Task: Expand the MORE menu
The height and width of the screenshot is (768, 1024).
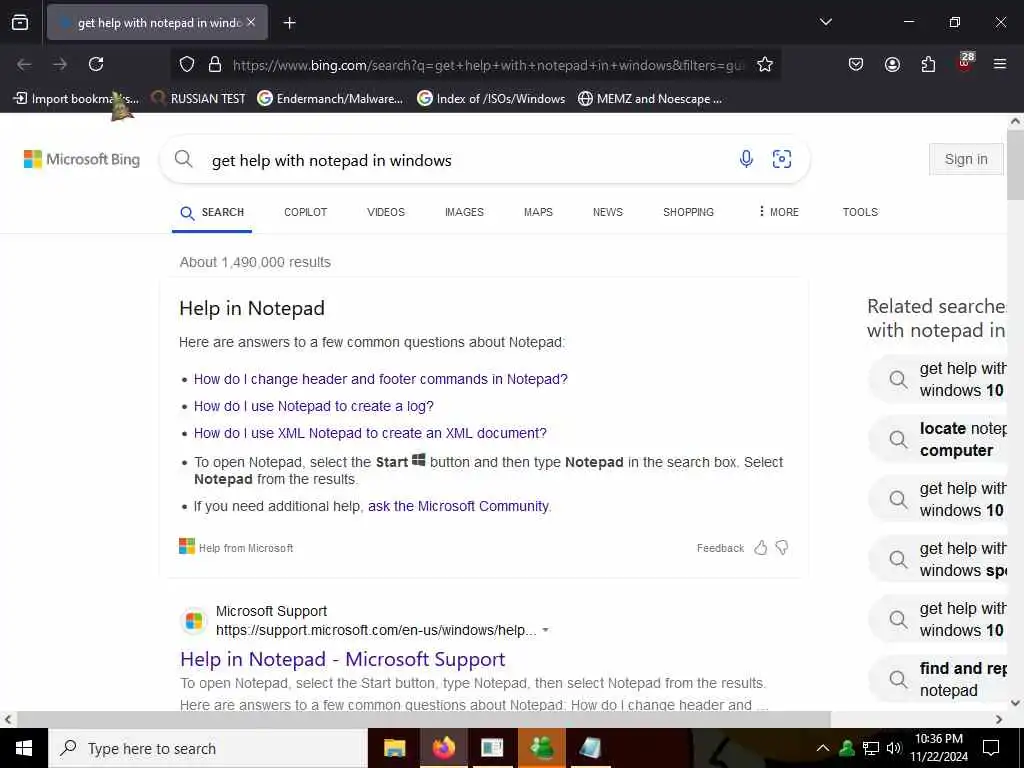Action: [x=778, y=212]
